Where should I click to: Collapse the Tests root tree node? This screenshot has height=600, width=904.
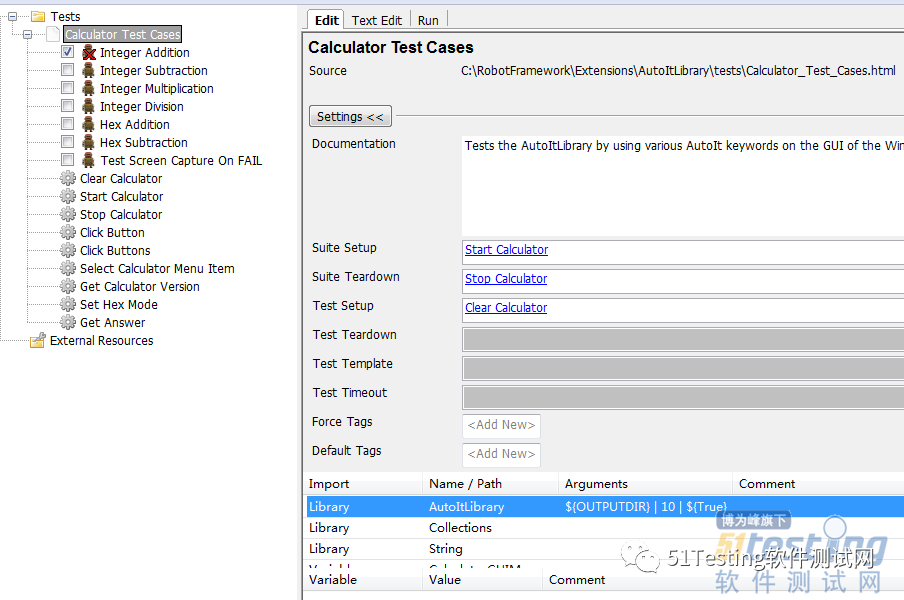(x=12, y=17)
